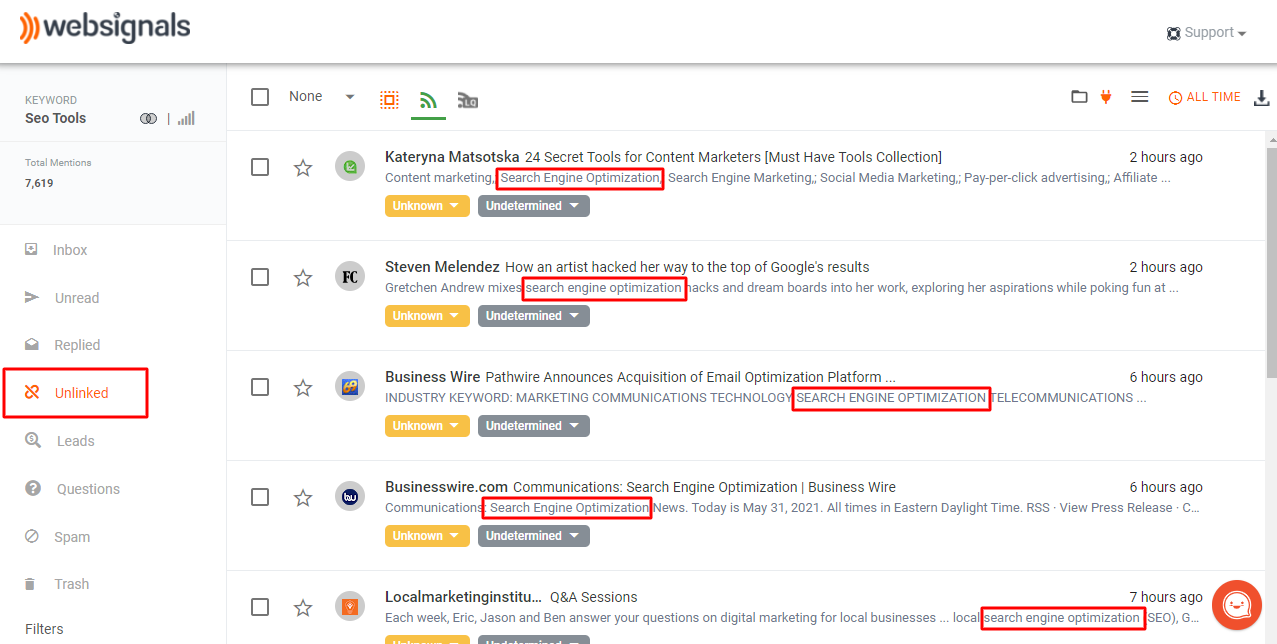Open 'Pathwire Announces Acquisition' article

(x=690, y=377)
